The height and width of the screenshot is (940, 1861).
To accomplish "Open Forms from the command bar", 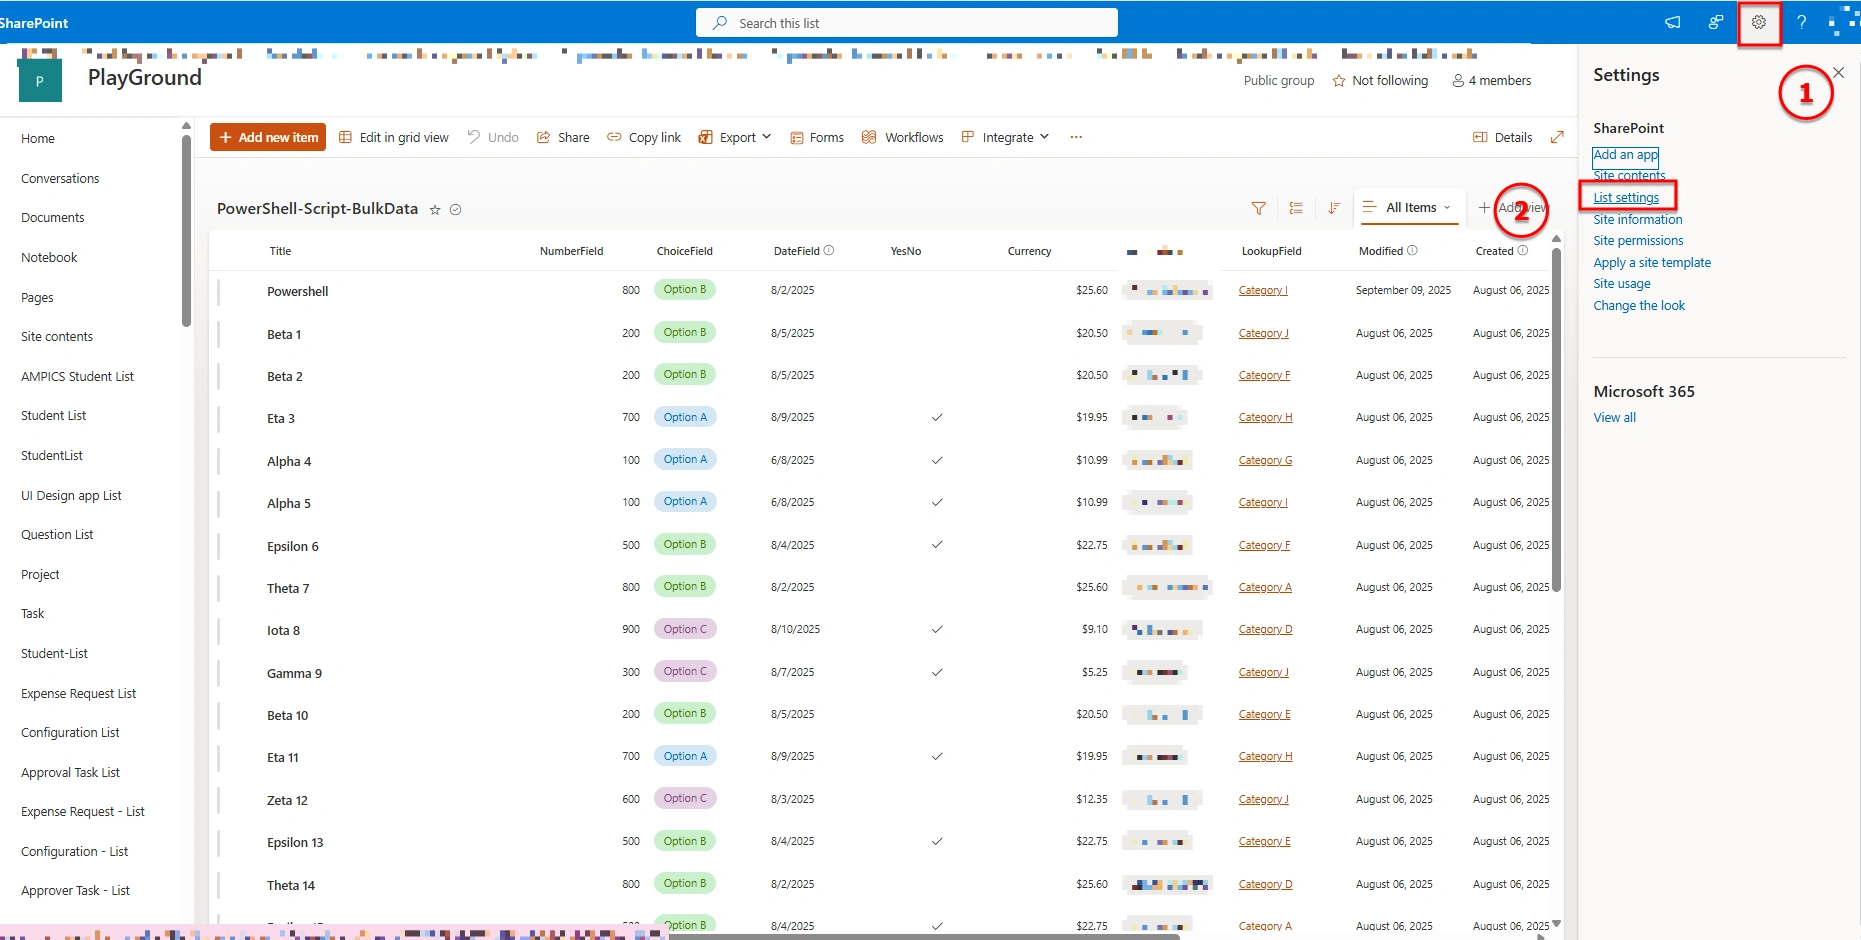I will click(817, 137).
